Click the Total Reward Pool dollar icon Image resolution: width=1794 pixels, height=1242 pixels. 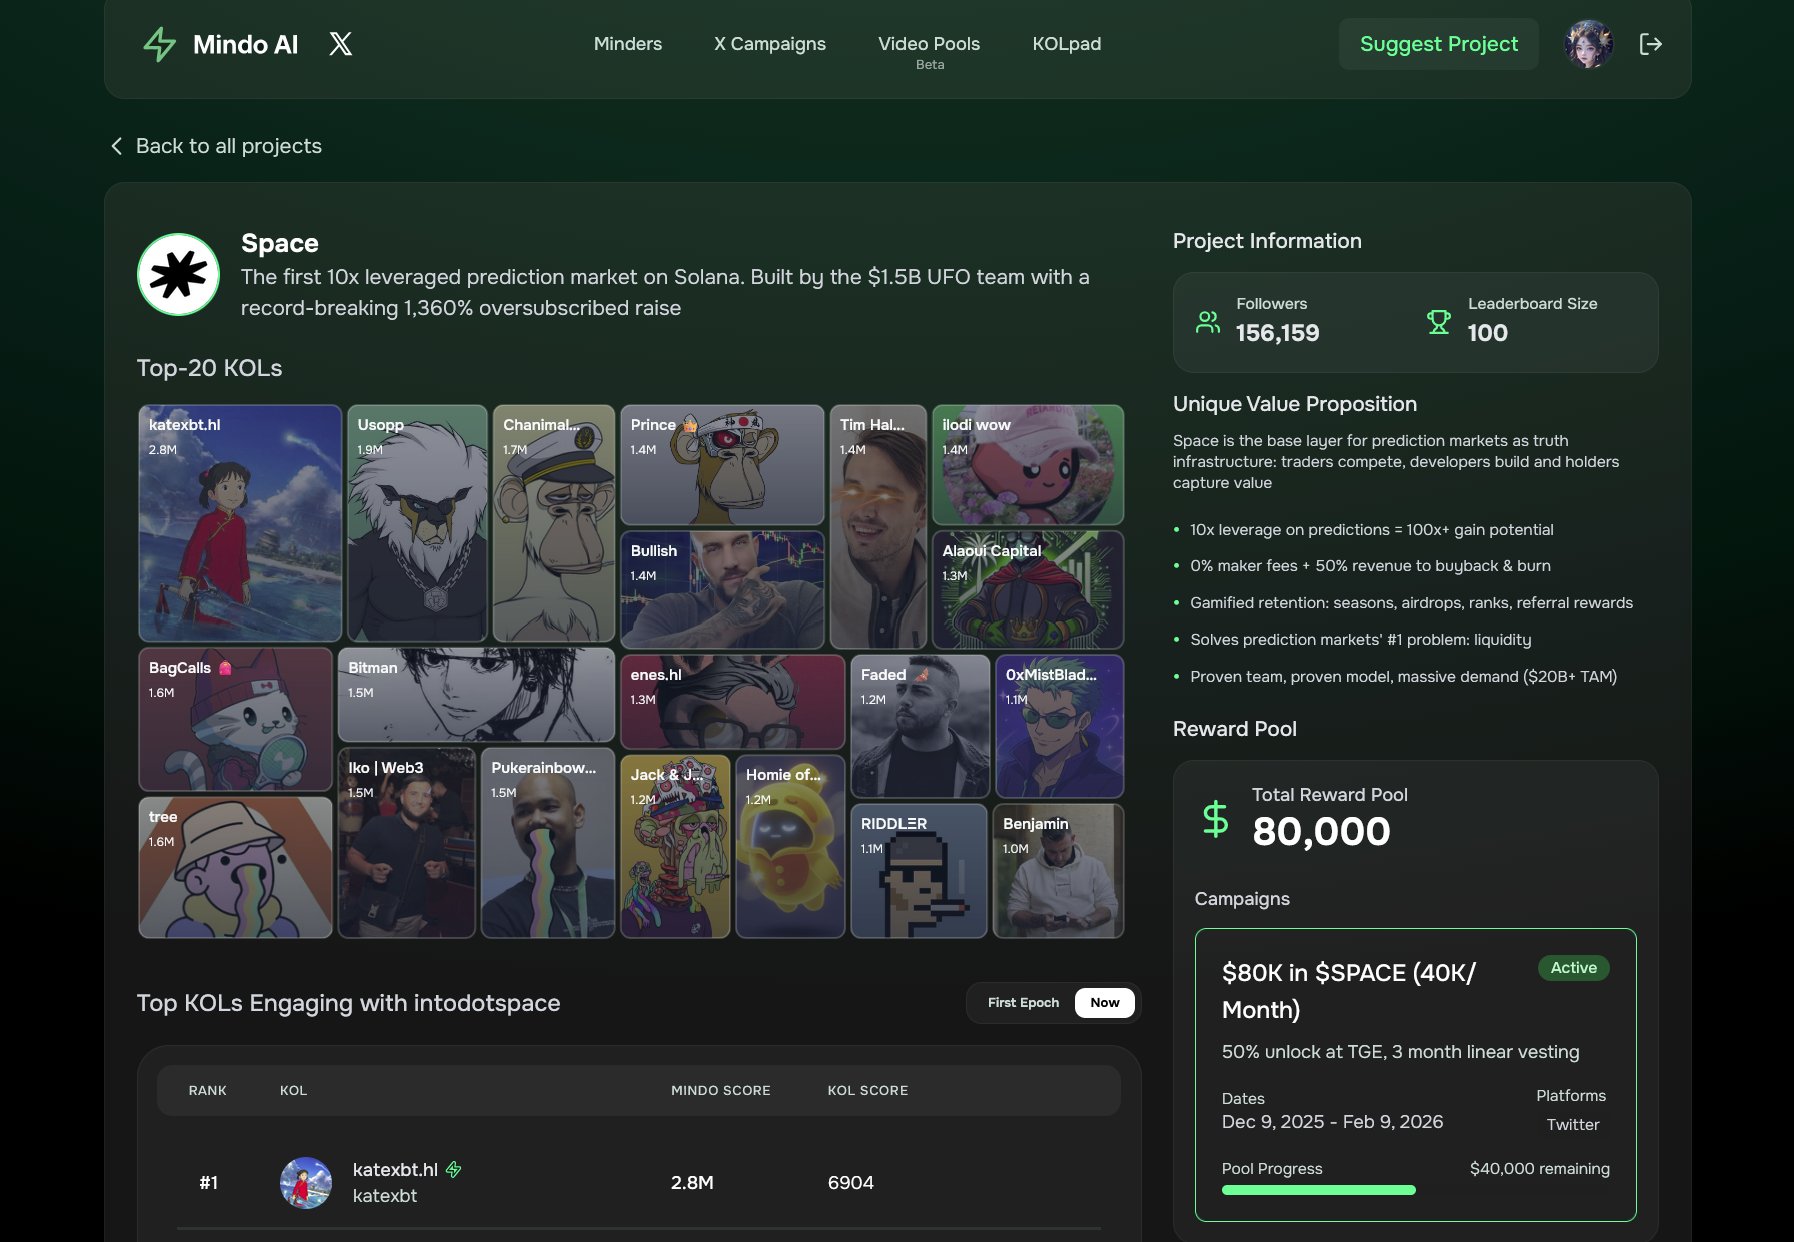tap(1216, 819)
